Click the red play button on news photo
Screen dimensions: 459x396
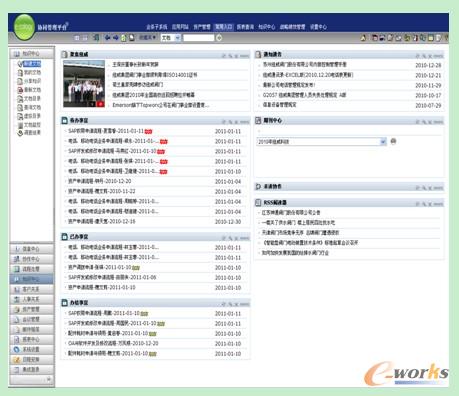coord(100,104)
